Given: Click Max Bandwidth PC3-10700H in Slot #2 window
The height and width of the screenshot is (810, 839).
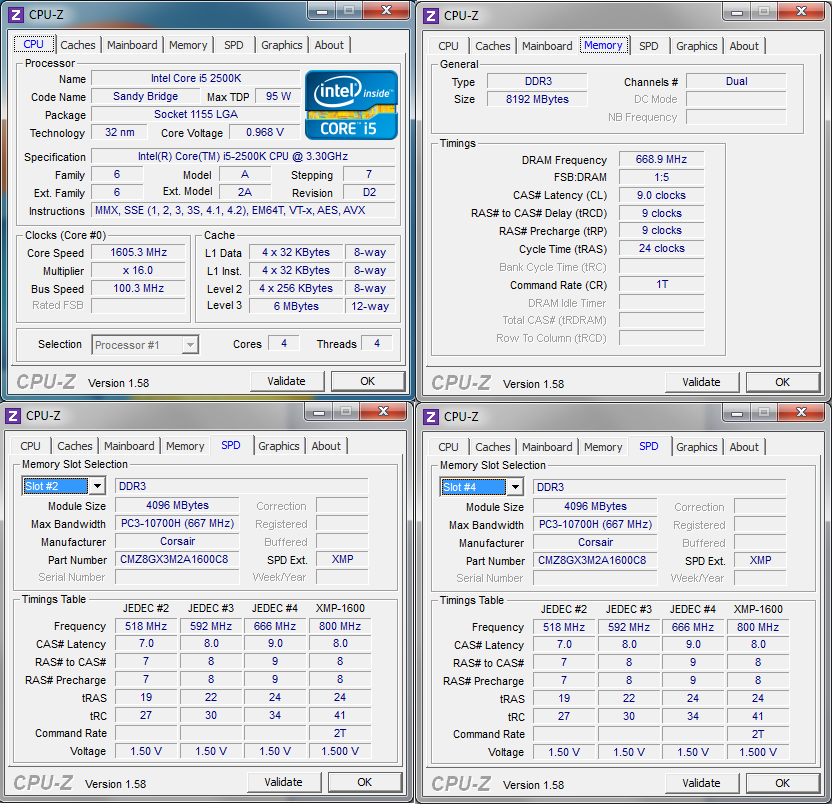Looking at the screenshot, I should (177, 523).
